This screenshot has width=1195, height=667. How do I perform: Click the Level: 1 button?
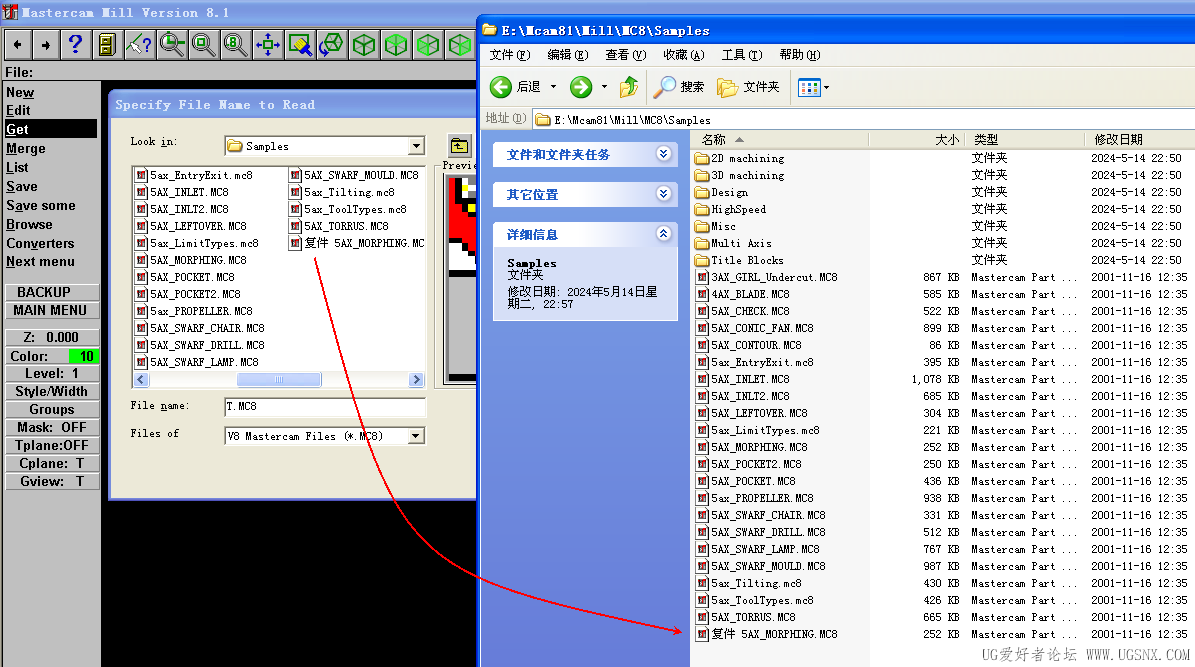click(52, 374)
